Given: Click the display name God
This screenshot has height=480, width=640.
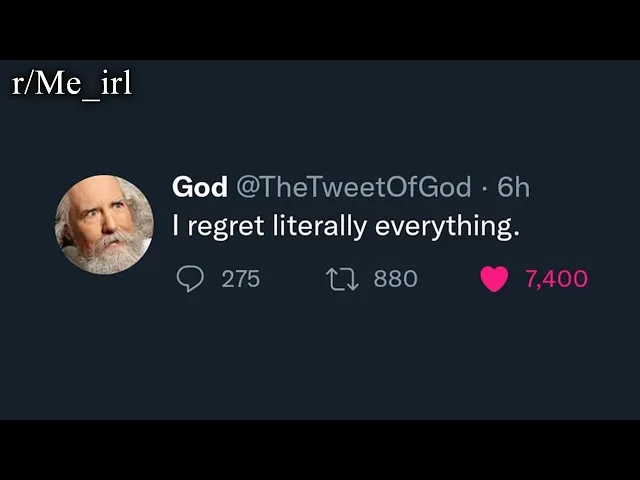Looking at the screenshot, I should click(x=200, y=187).
